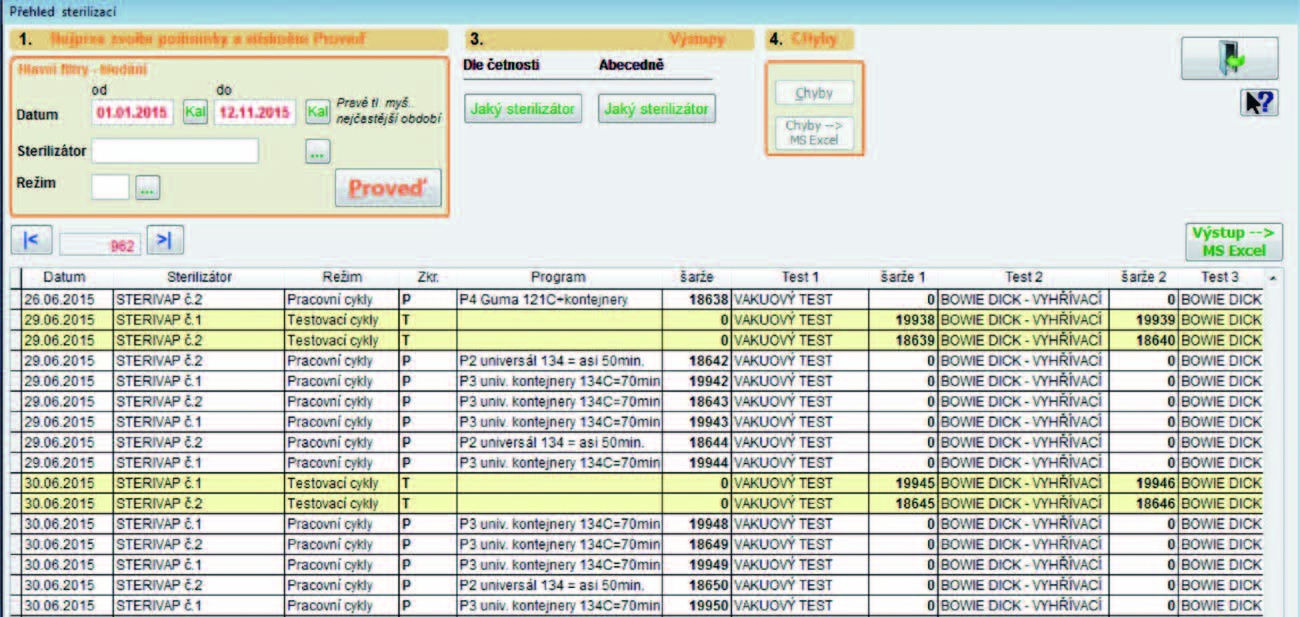The image size is (1300, 617).
Task: Click the context help cursor icon
Action: coord(1259,102)
